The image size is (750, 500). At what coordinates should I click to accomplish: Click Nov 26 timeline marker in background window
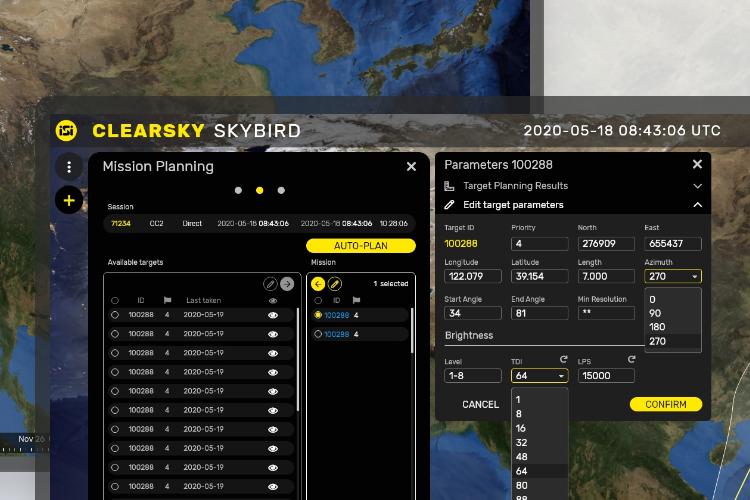click(x=31, y=439)
